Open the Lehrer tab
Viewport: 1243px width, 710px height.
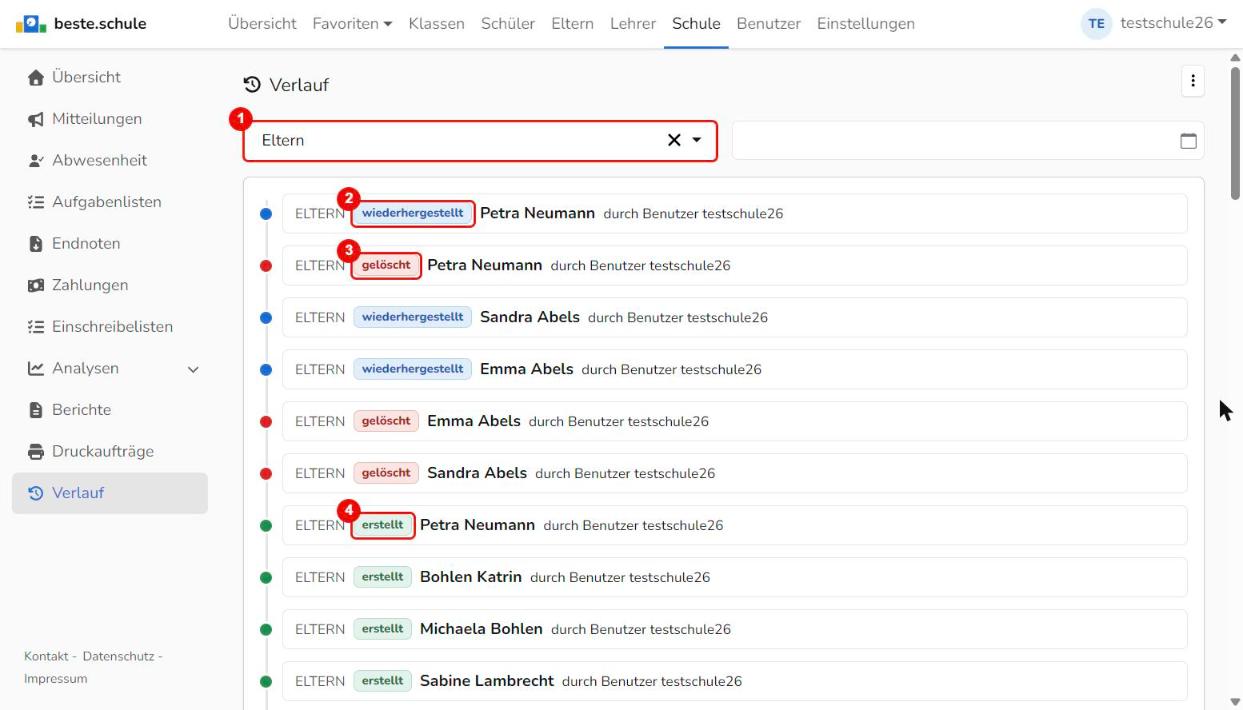[633, 23]
